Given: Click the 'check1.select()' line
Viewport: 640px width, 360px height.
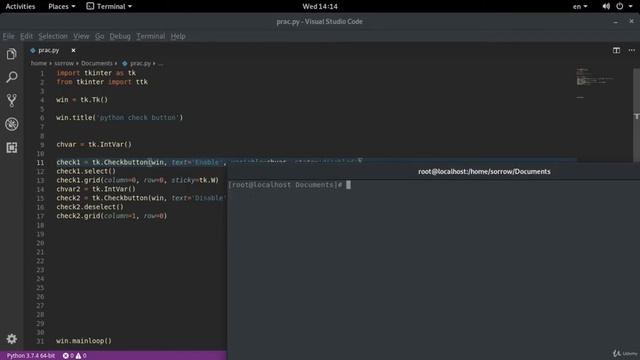Looking at the screenshot, I should (x=86, y=171).
